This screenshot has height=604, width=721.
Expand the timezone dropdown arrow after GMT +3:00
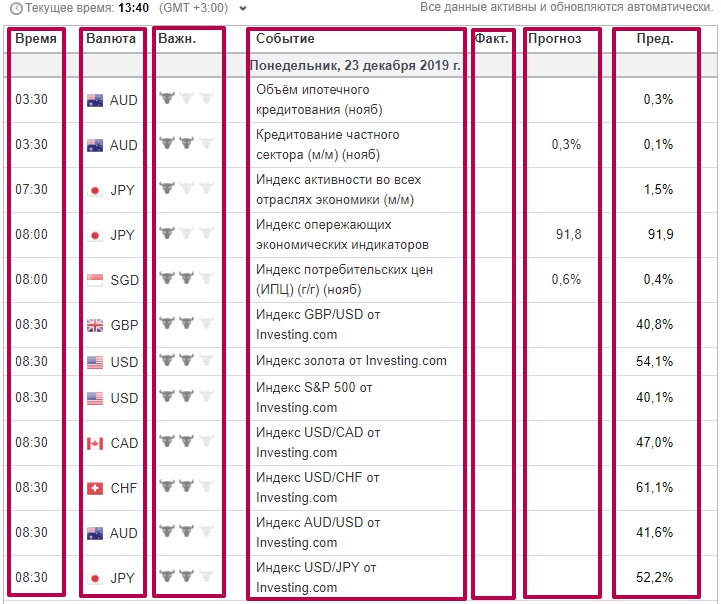coord(243,8)
